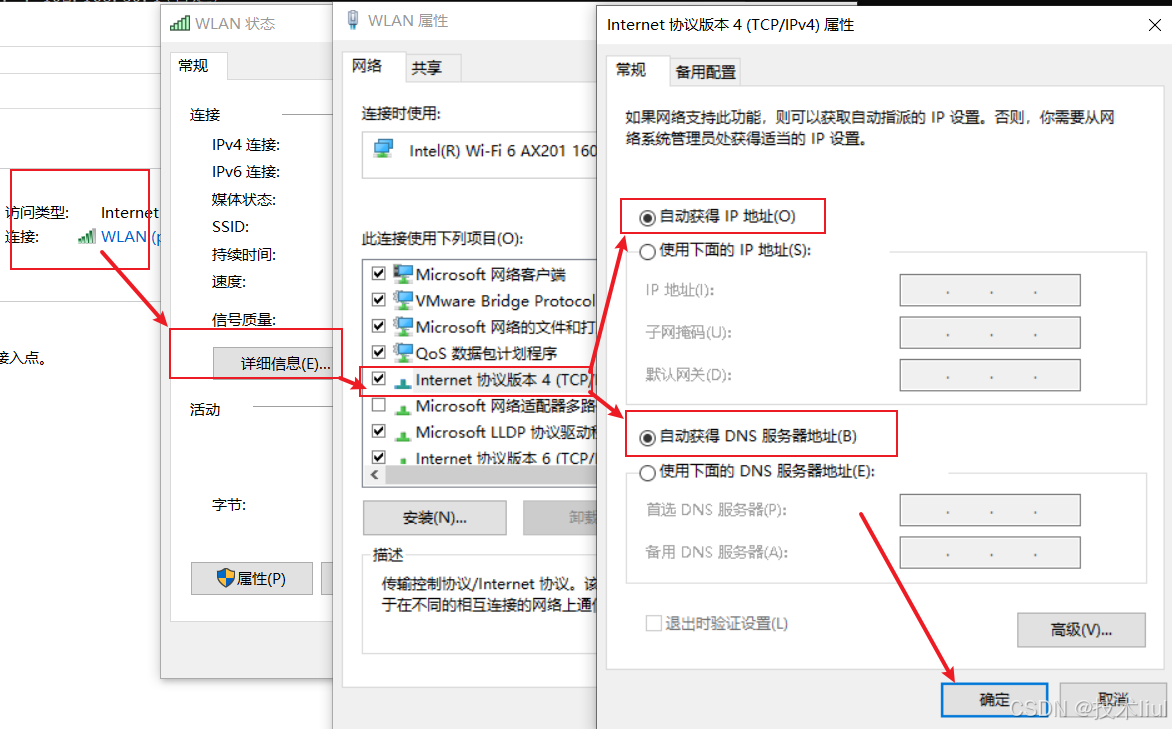Image resolution: width=1172 pixels, height=729 pixels.
Task: Open the 高级(V) settings
Action: pos(1081,629)
